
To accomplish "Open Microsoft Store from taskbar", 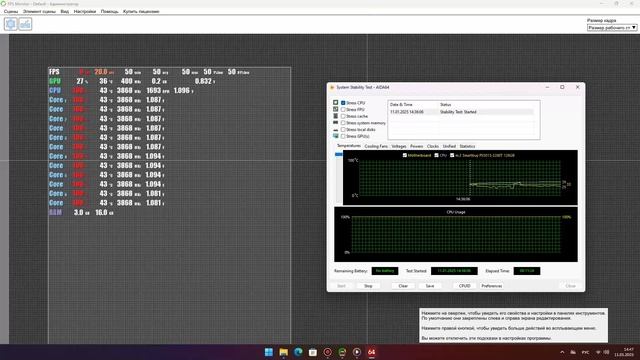I will tap(313, 352).
